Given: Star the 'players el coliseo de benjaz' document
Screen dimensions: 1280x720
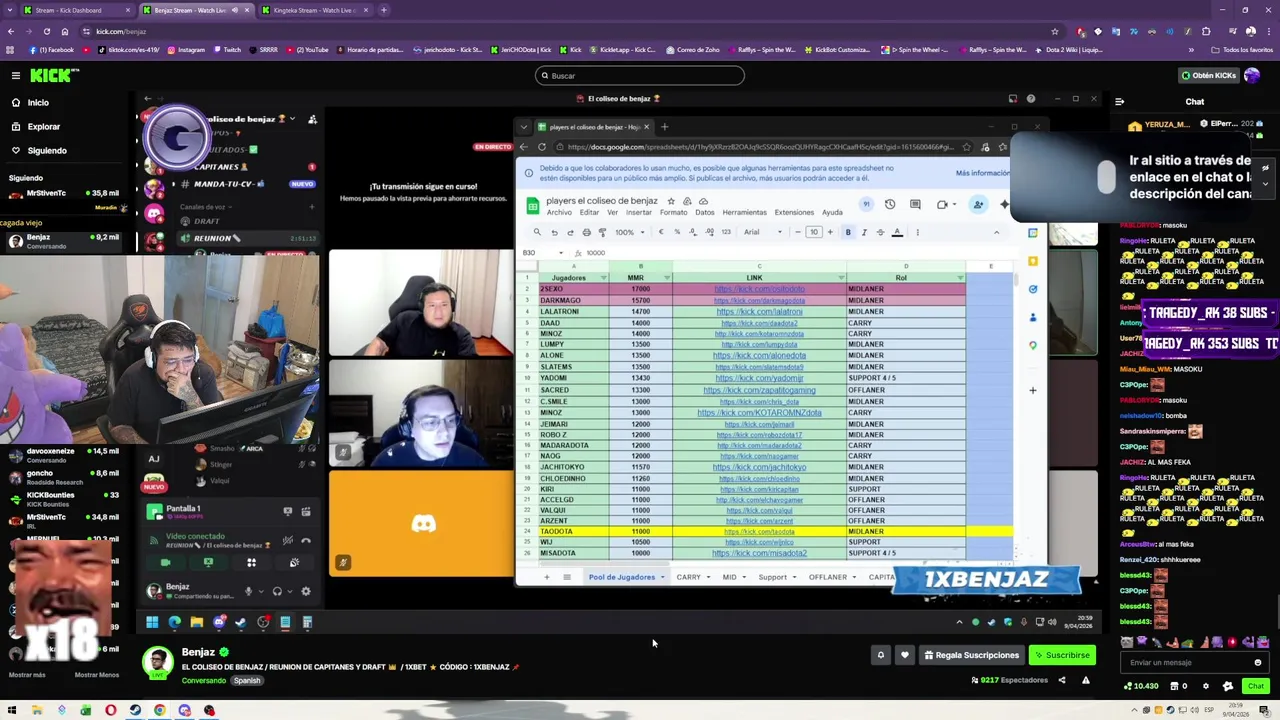Looking at the screenshot, I should [671, 201].
